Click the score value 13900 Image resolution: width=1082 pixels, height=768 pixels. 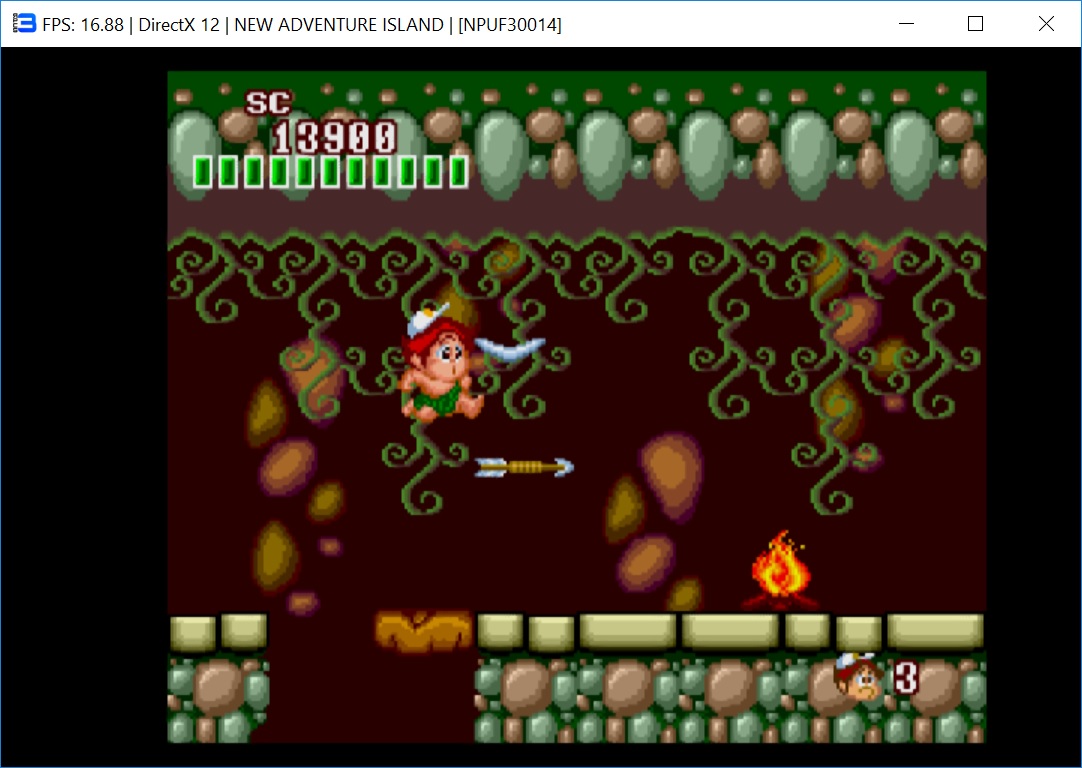click(335, 137)
